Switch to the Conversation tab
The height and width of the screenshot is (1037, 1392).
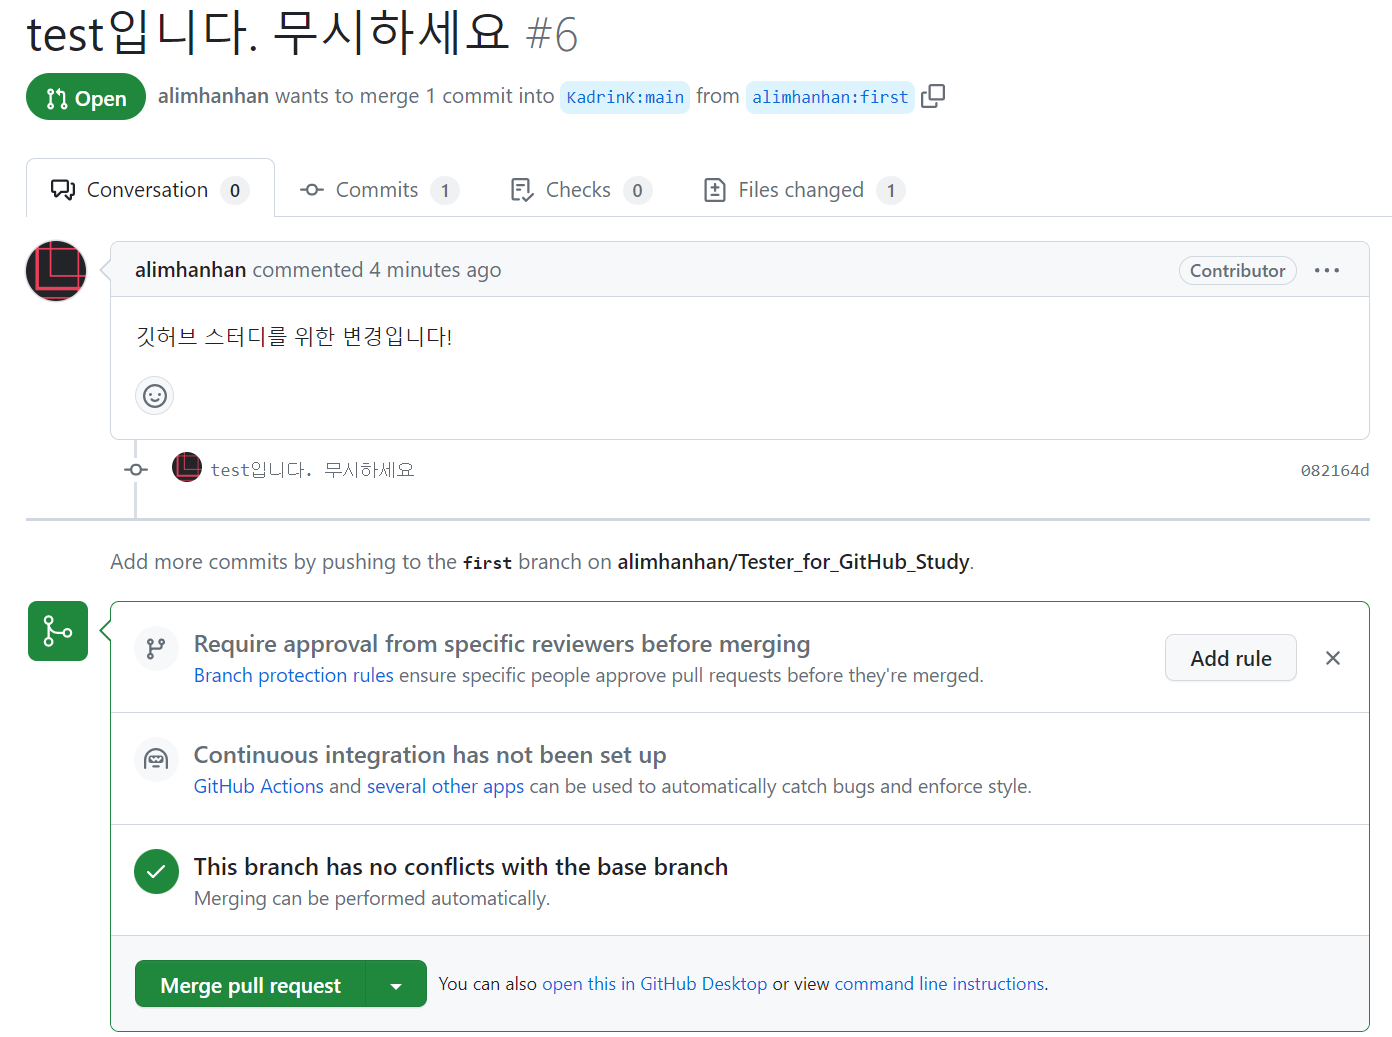(150, 189)
